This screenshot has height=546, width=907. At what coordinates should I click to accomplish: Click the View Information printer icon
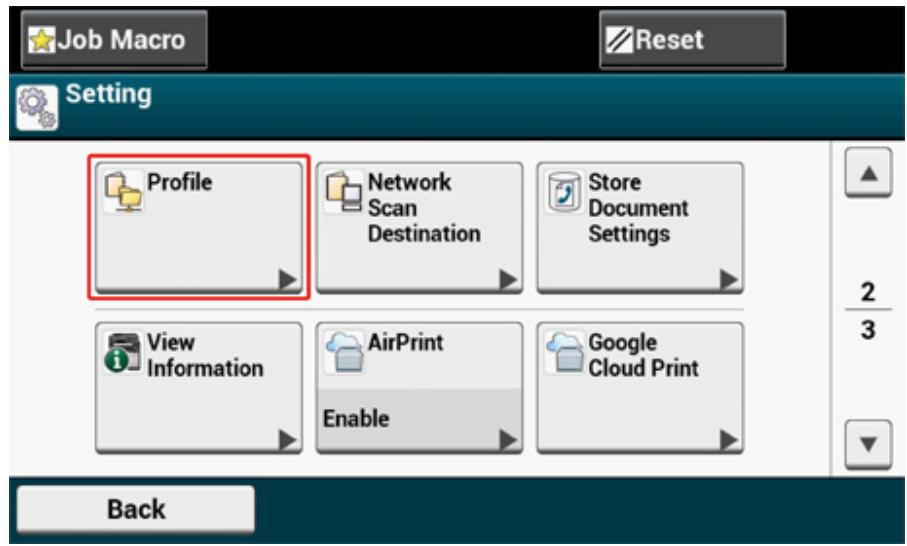pos(123,352)
